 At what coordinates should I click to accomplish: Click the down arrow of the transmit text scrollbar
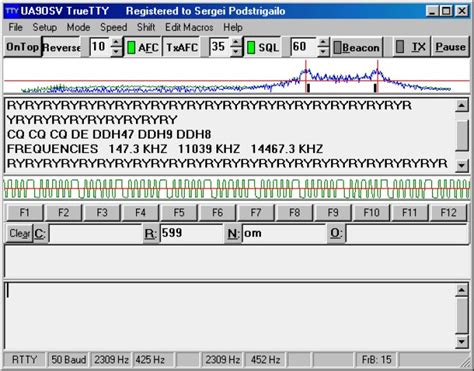(x=462, y=341)
